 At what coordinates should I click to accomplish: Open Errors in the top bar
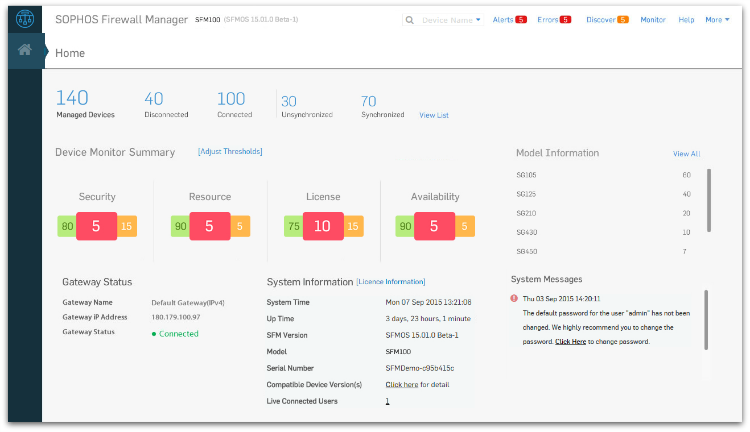tap(548, 20)
